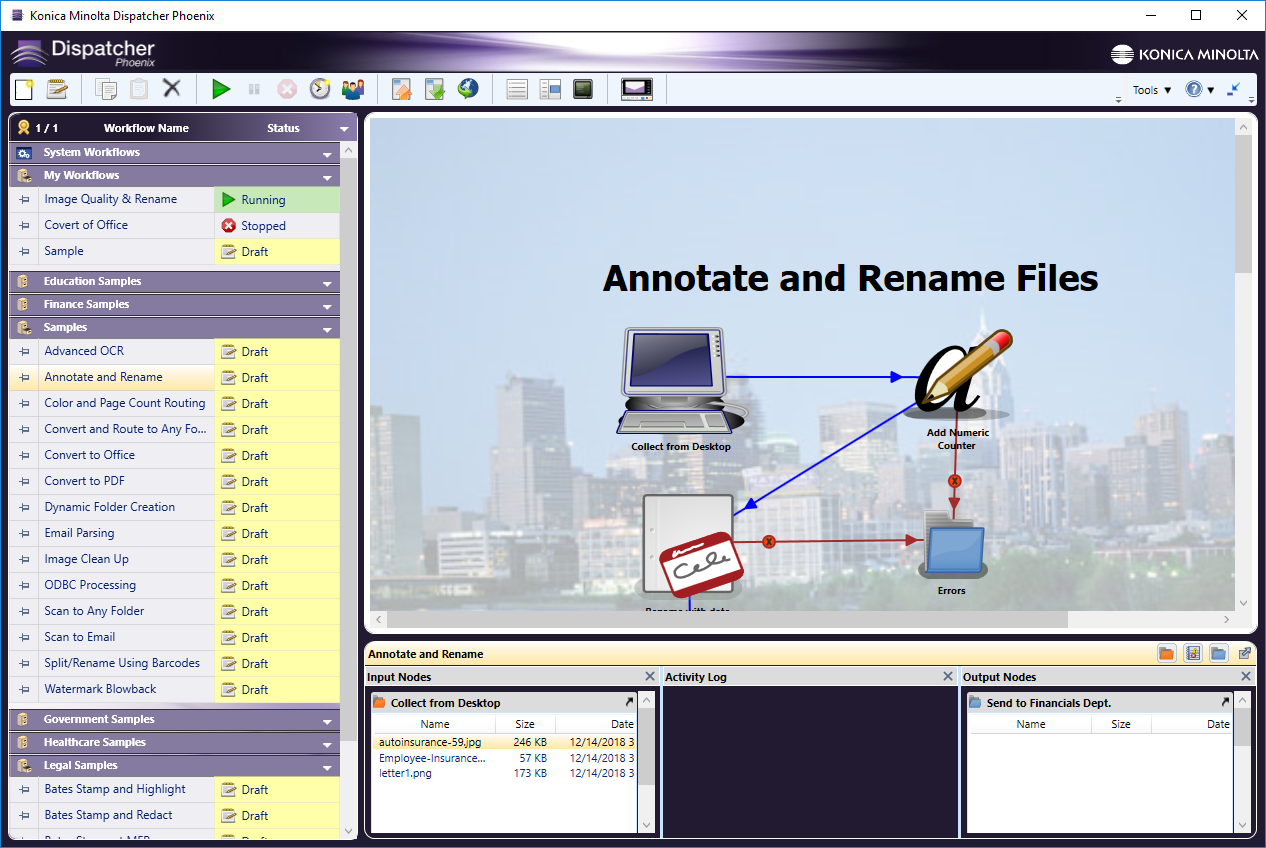This screenshot has width=1266, height=848.
Task: Select the Image Clean Up workflow
Action: (x=86, y=559)
